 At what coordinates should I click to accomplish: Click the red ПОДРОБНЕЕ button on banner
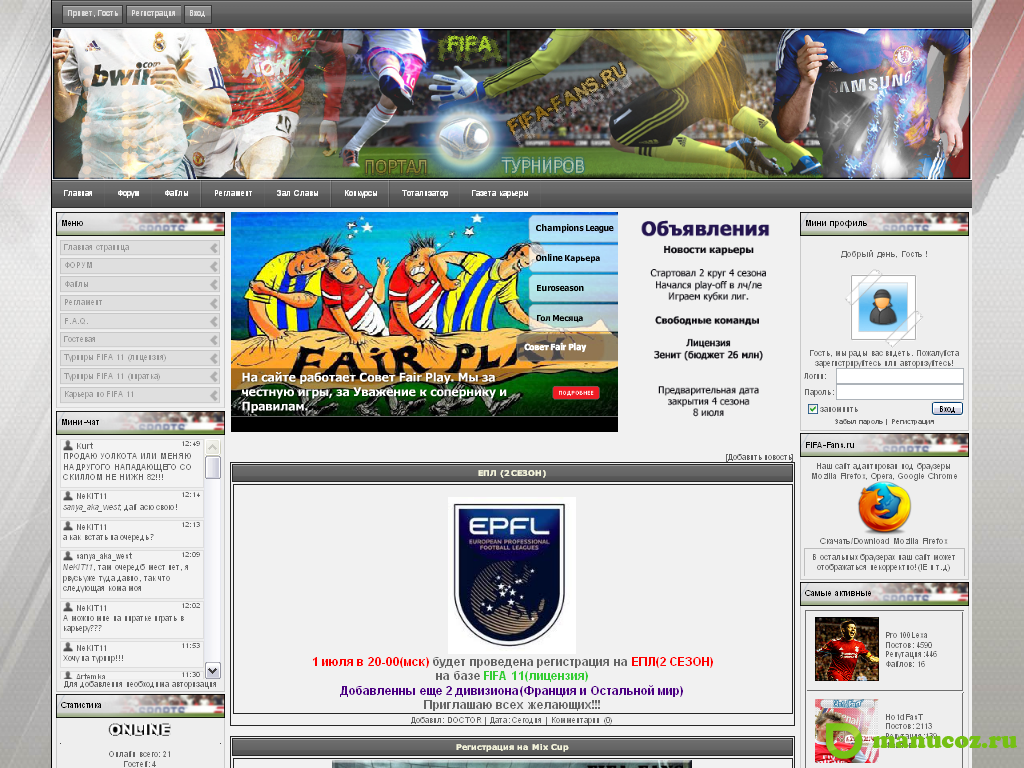575,393
